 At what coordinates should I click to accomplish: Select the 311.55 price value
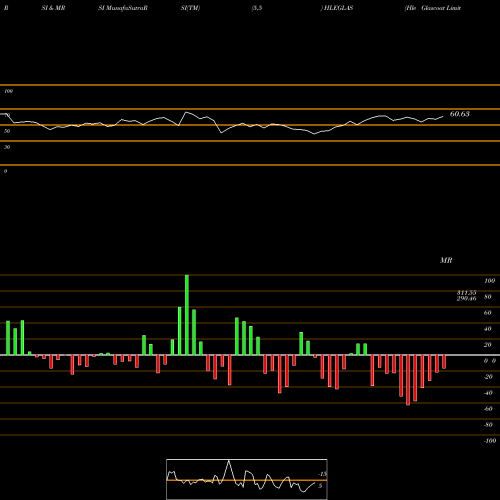[466, 293]
